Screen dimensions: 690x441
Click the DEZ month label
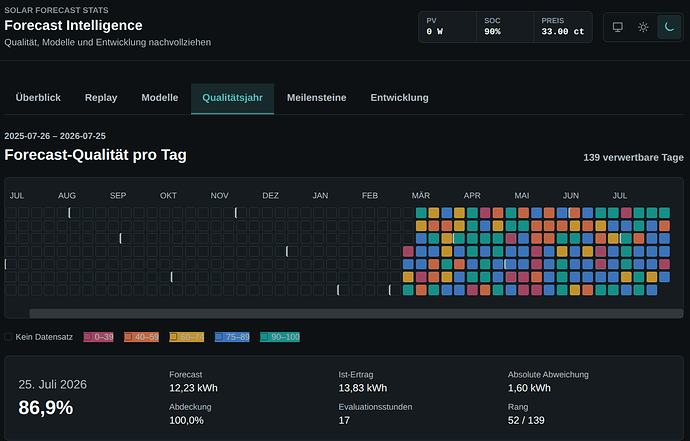click(270, 195)
